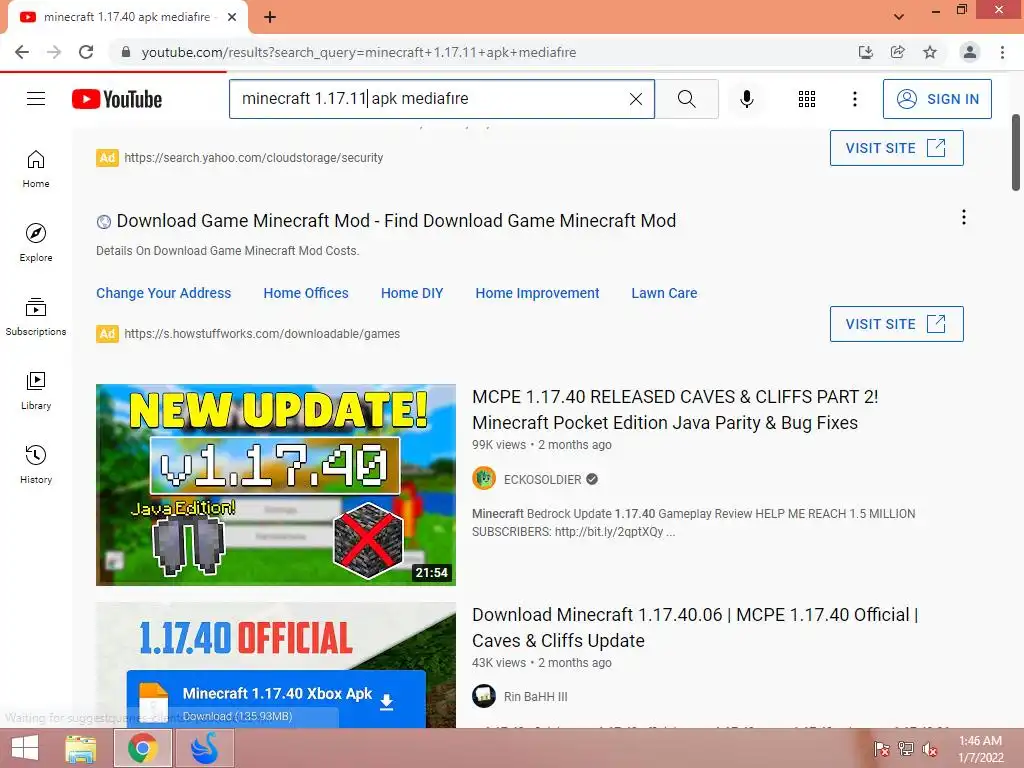The image size is (1024, 768).
Task: Click VISIT SITE for the yahoo cloudstorage ad
Action: pos(897,148)
